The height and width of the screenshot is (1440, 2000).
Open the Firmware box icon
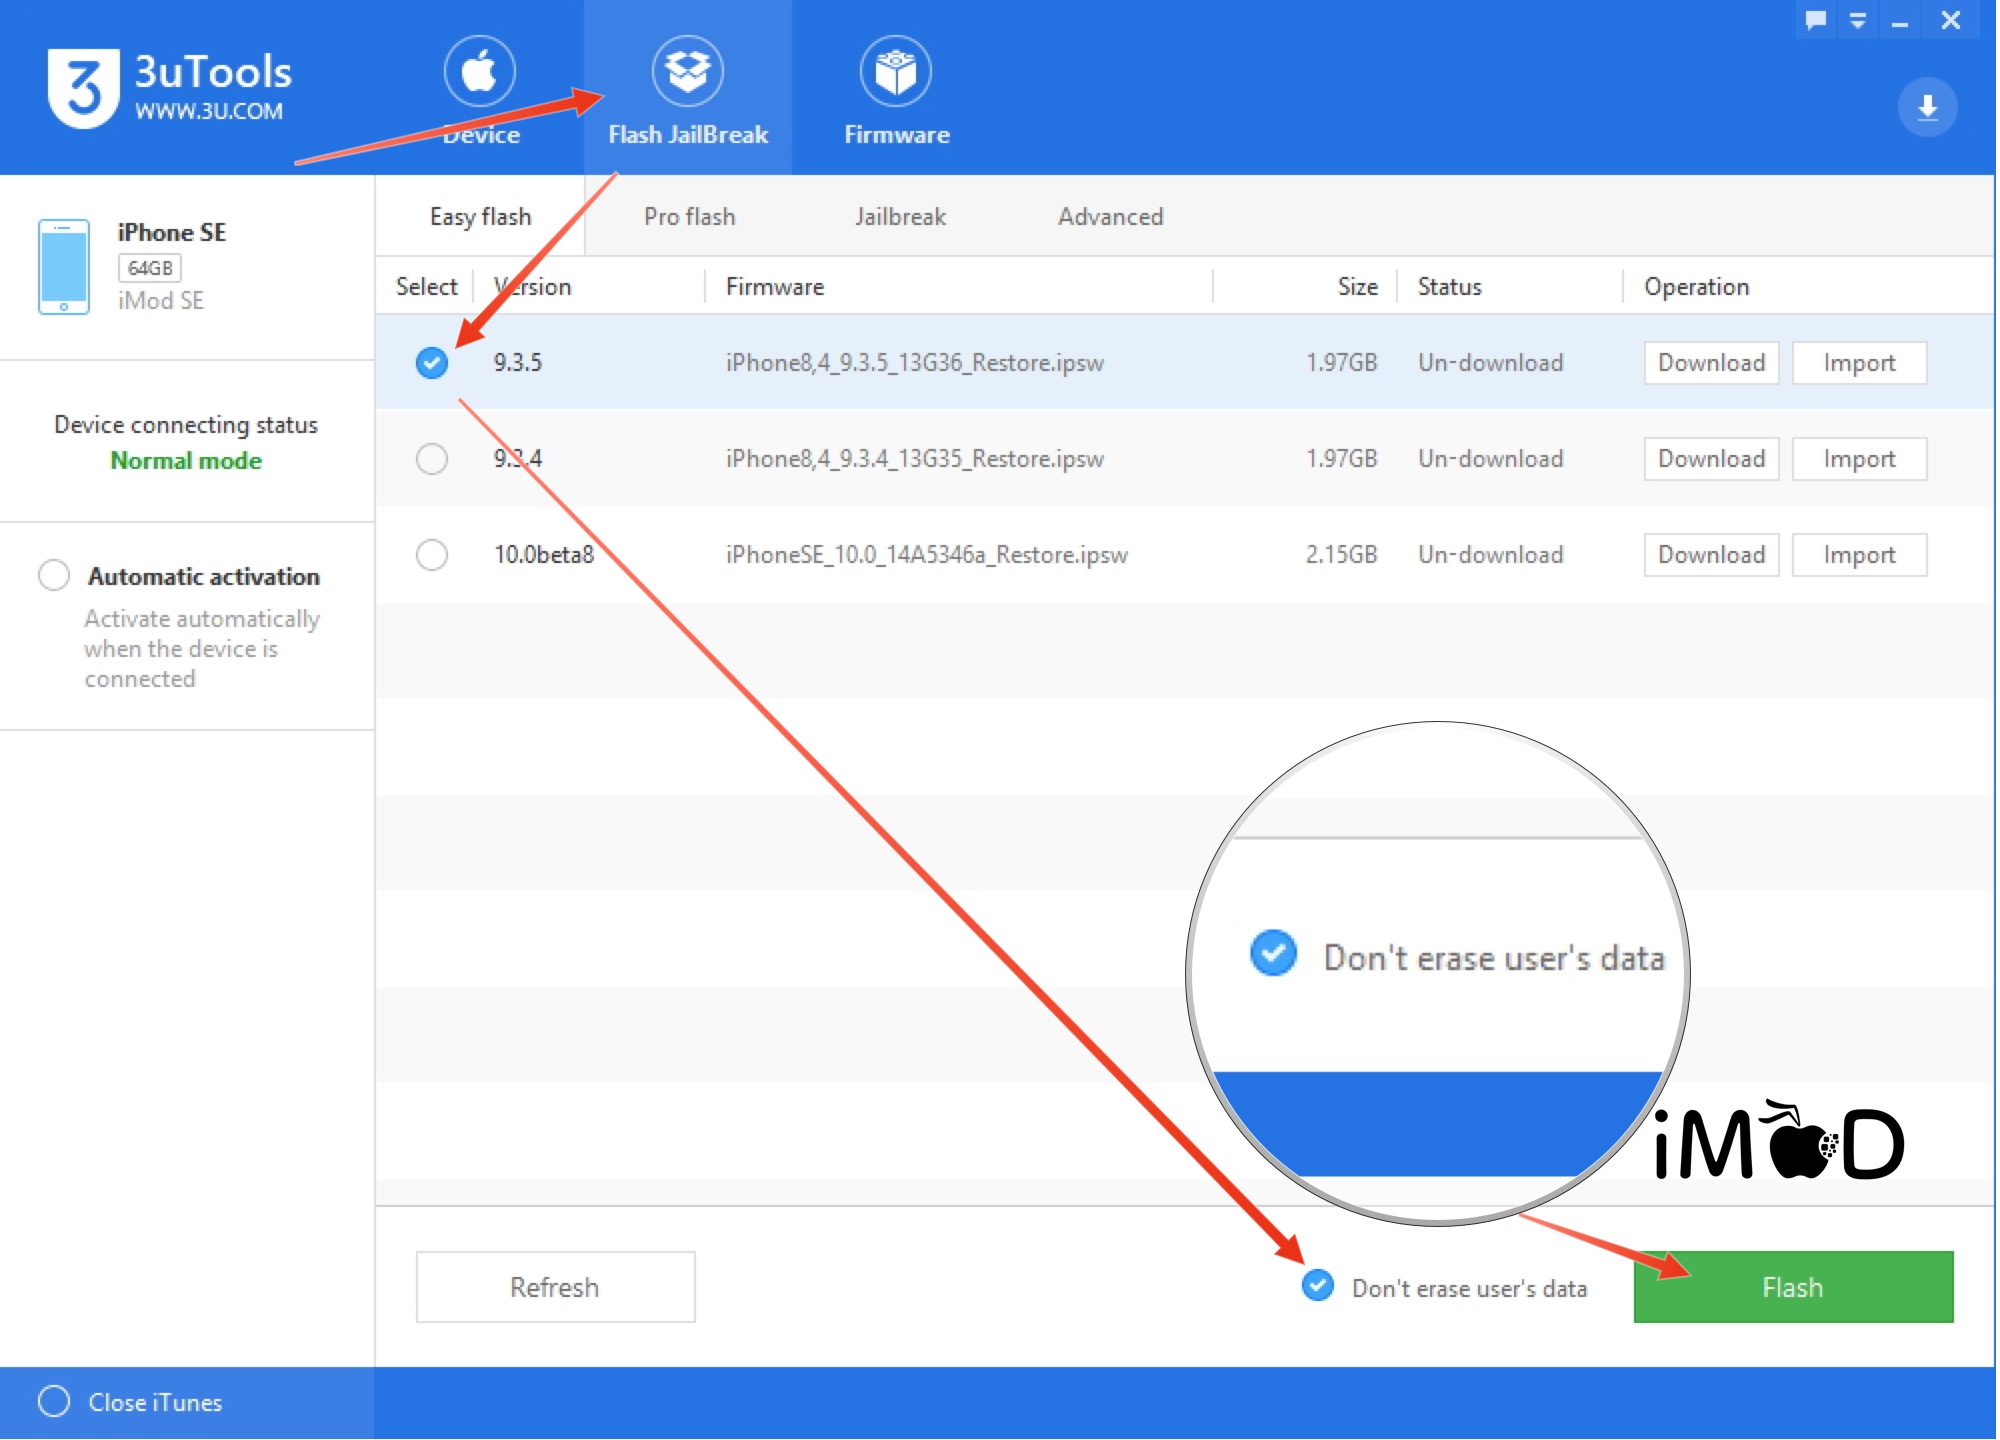click(896, 72)
